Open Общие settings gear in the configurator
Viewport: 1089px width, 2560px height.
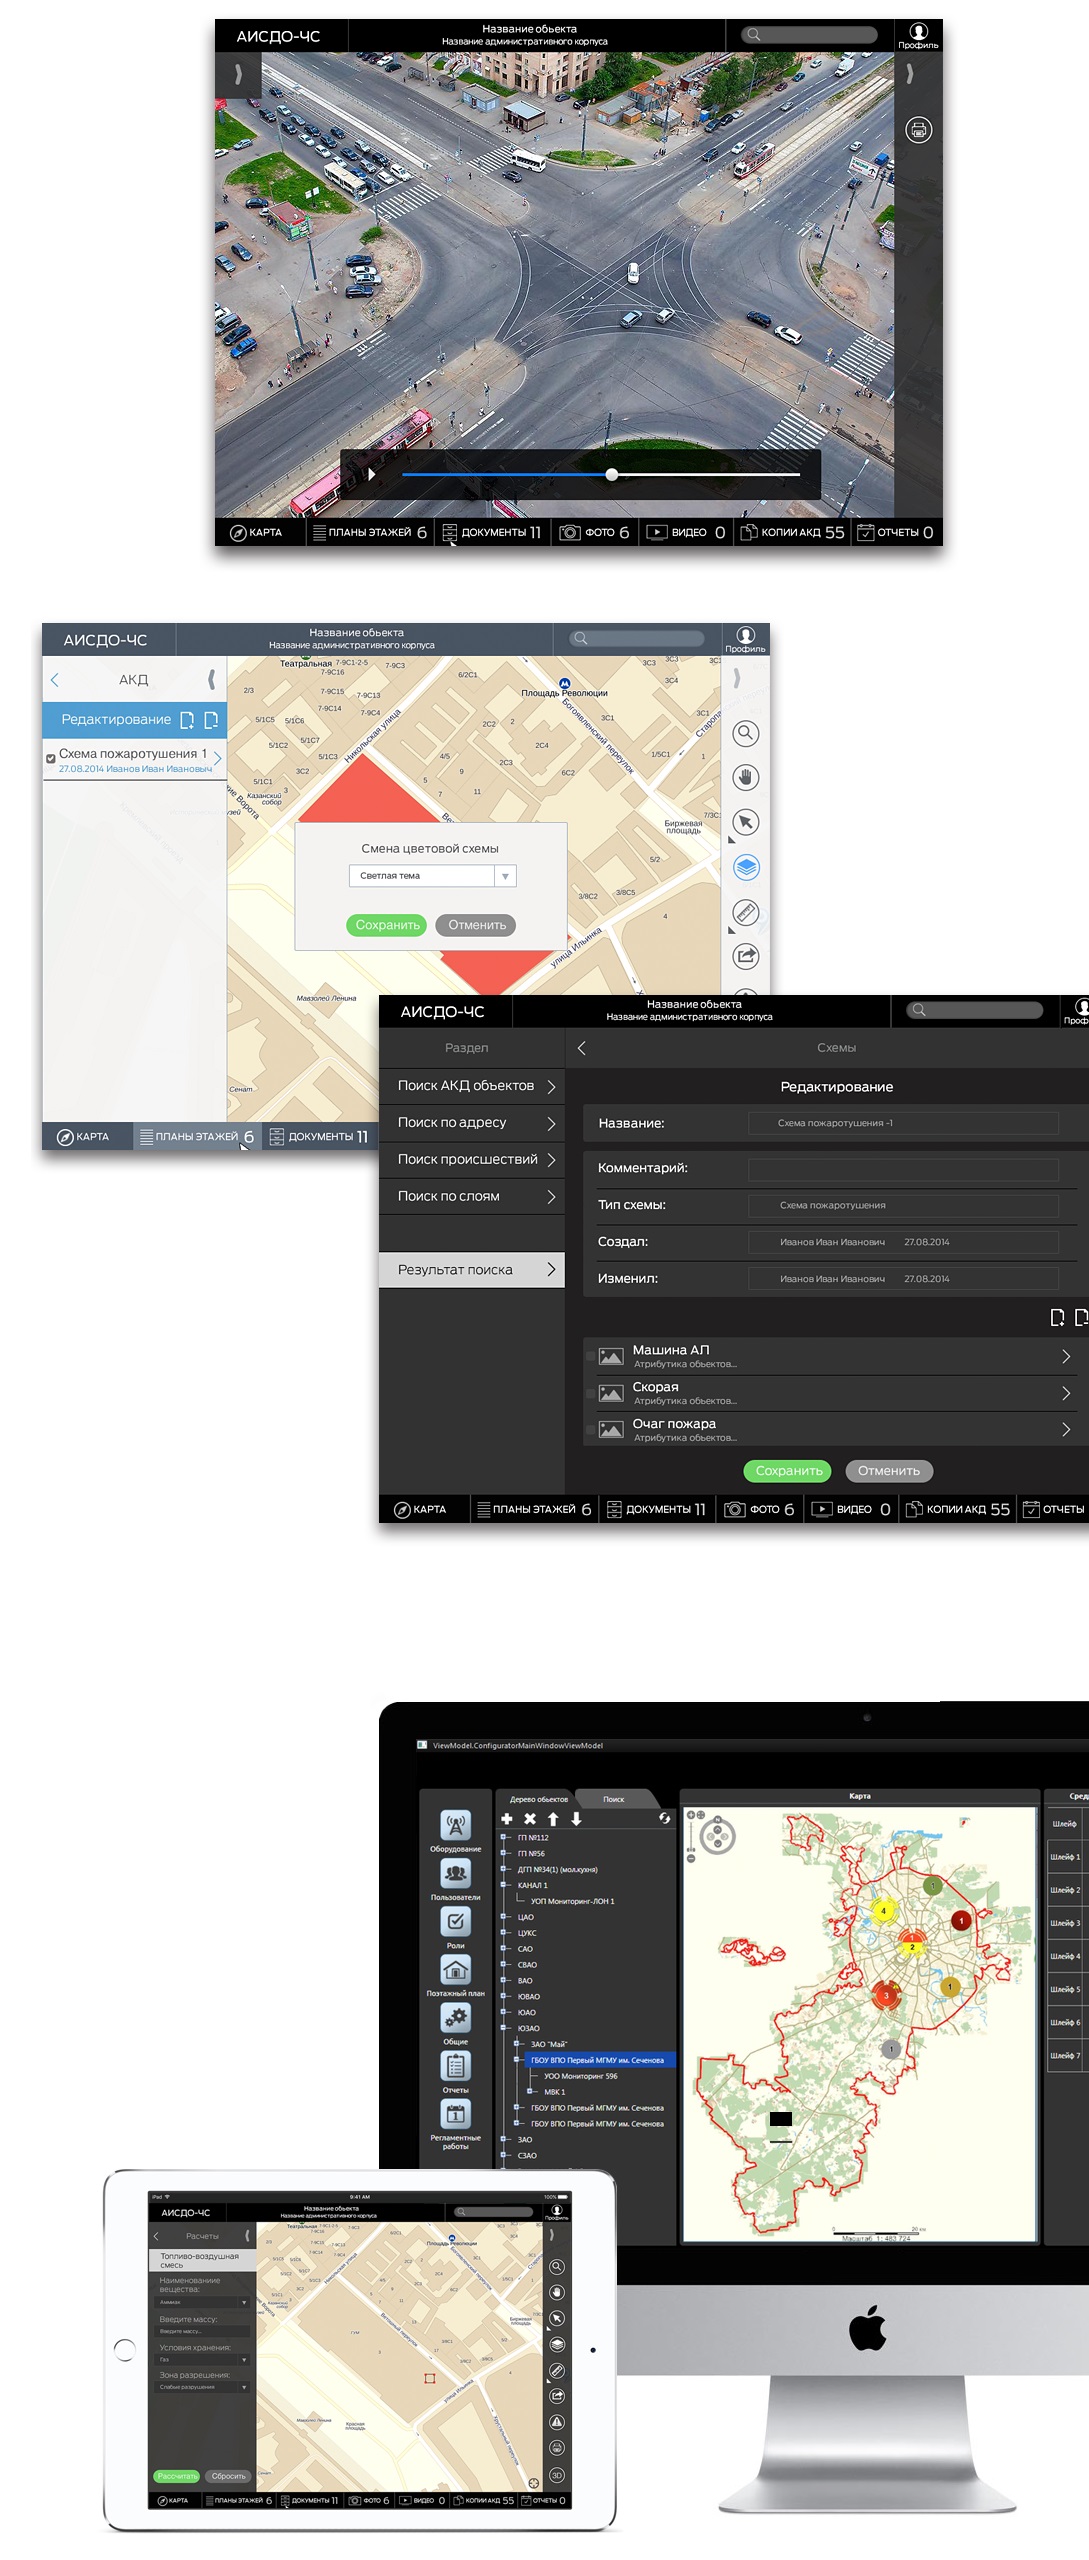pos(456,2017)
